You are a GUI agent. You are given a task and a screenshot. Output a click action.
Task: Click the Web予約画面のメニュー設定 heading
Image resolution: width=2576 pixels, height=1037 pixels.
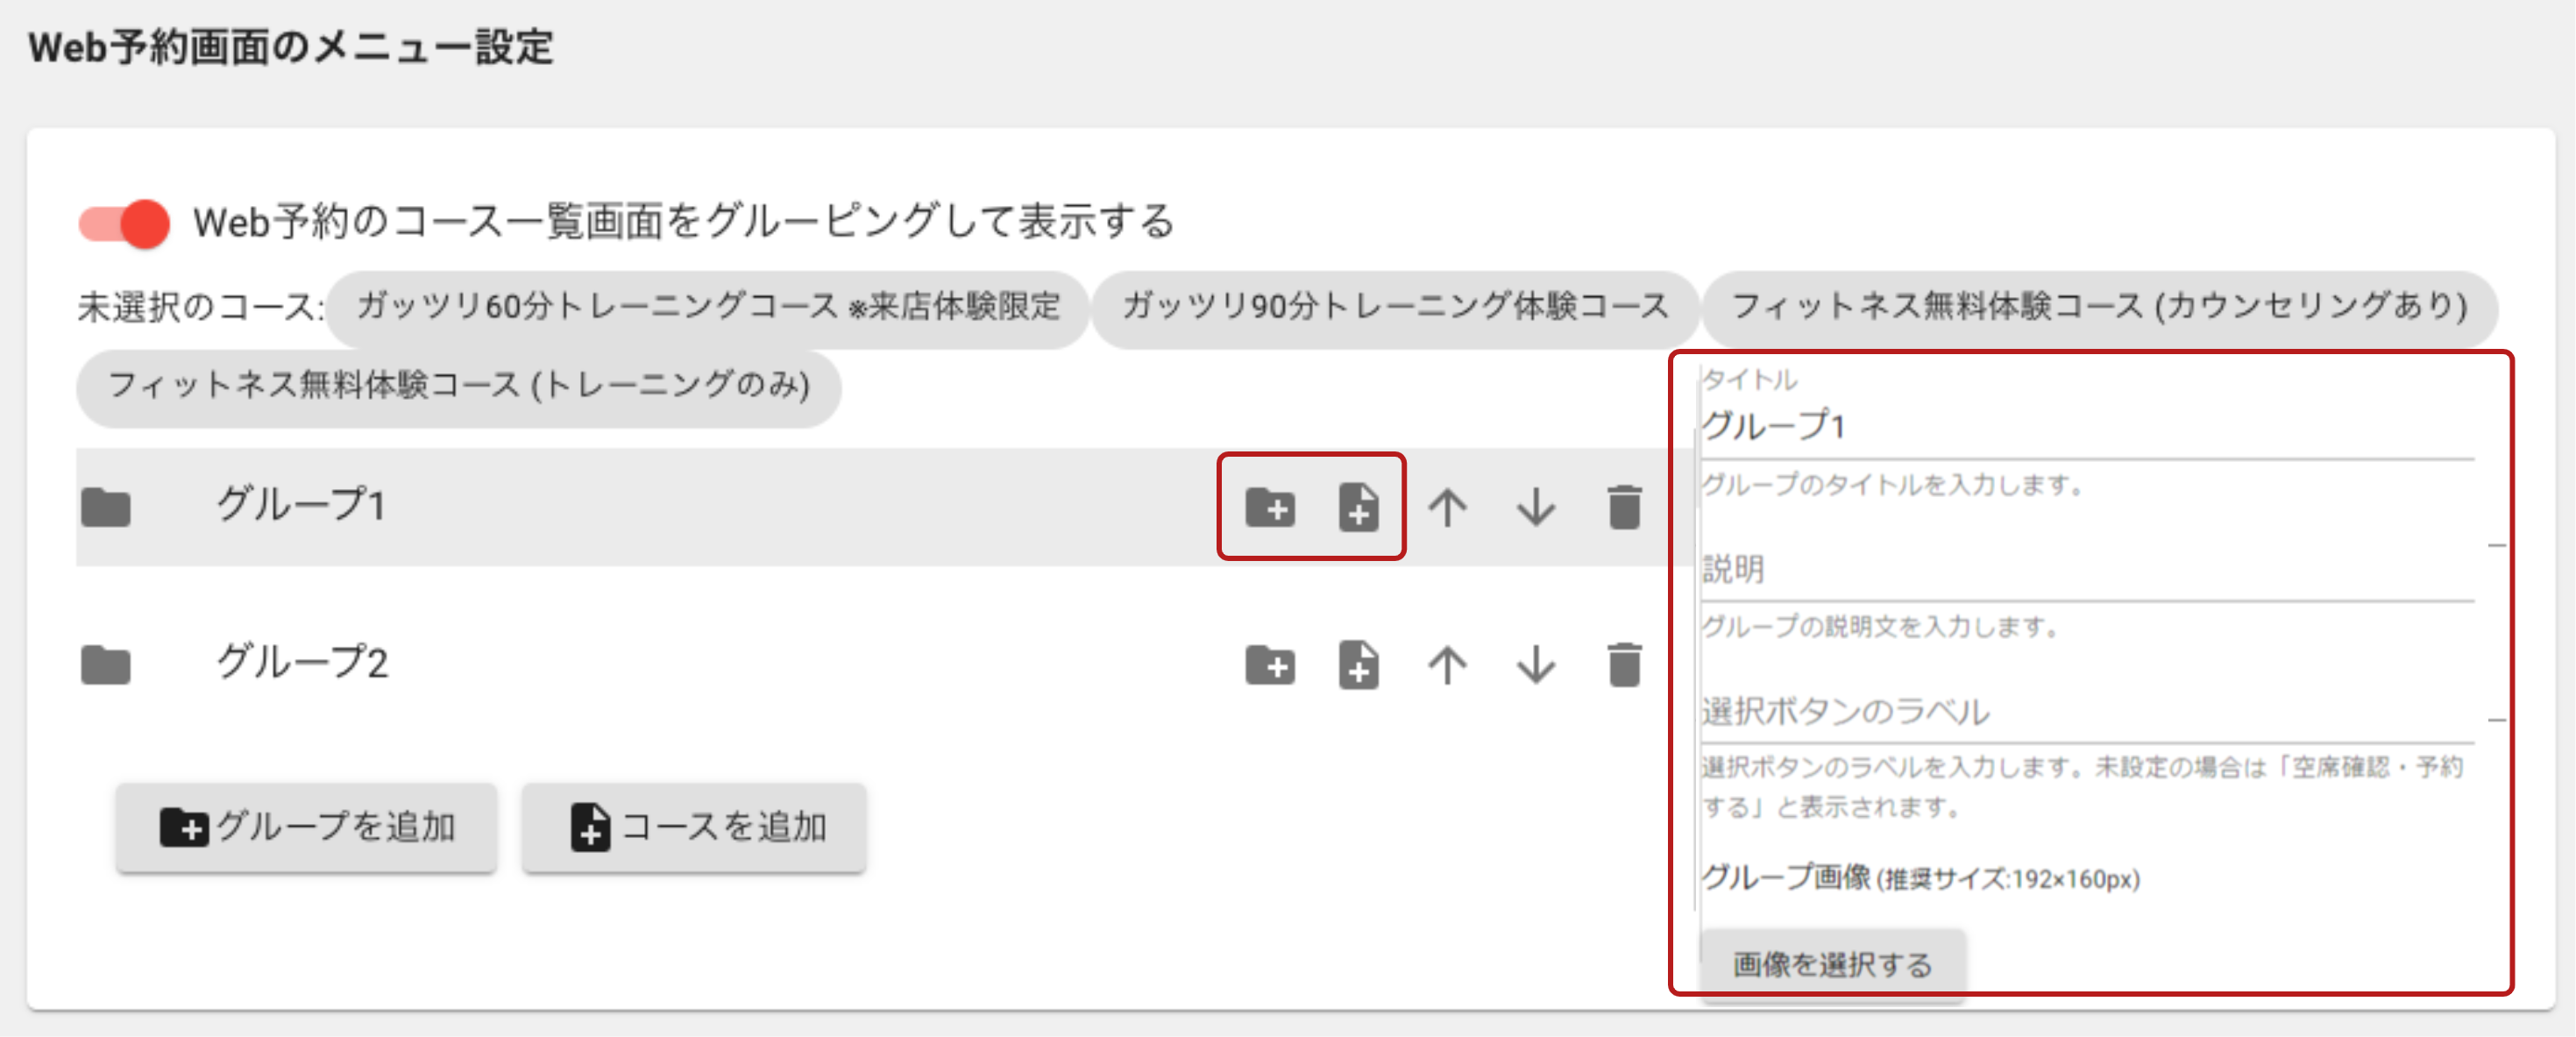pos(291,47)
